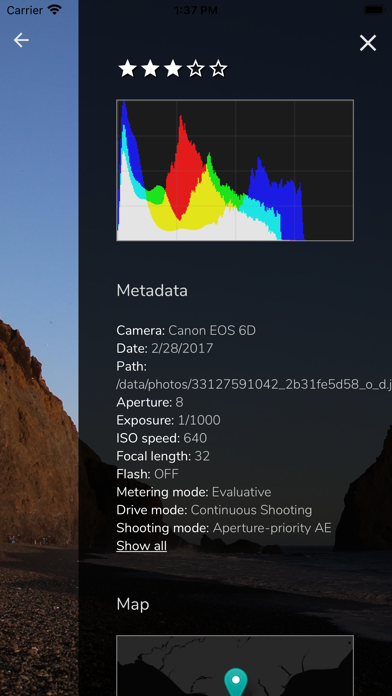Tap the battery indicator in status bar
The image size is (392, 696).
point(374,10)
